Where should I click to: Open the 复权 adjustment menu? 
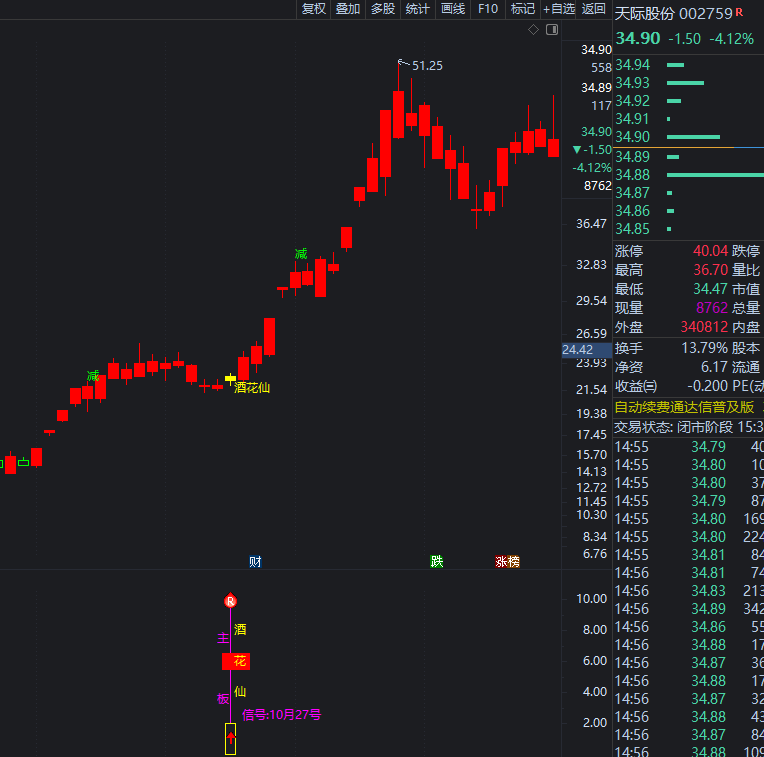313,9
